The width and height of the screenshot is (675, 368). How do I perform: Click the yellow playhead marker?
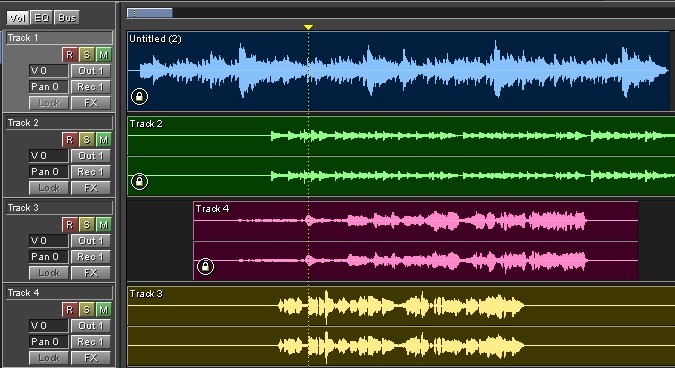coord(308,27)
